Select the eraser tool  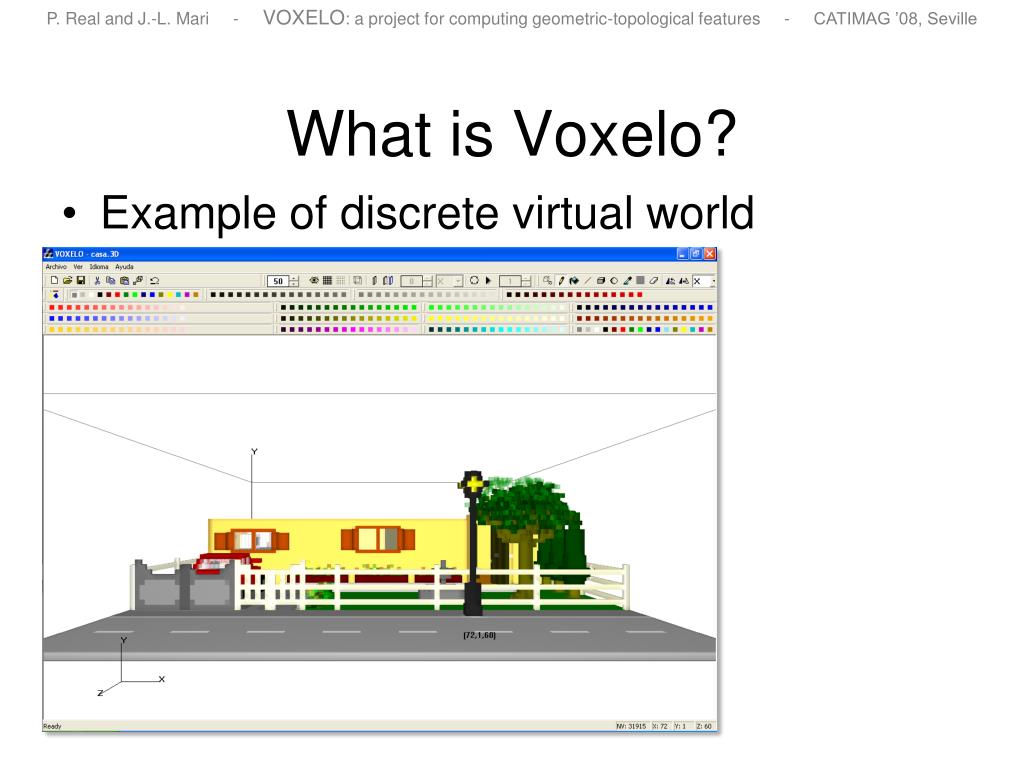point(654,281)
